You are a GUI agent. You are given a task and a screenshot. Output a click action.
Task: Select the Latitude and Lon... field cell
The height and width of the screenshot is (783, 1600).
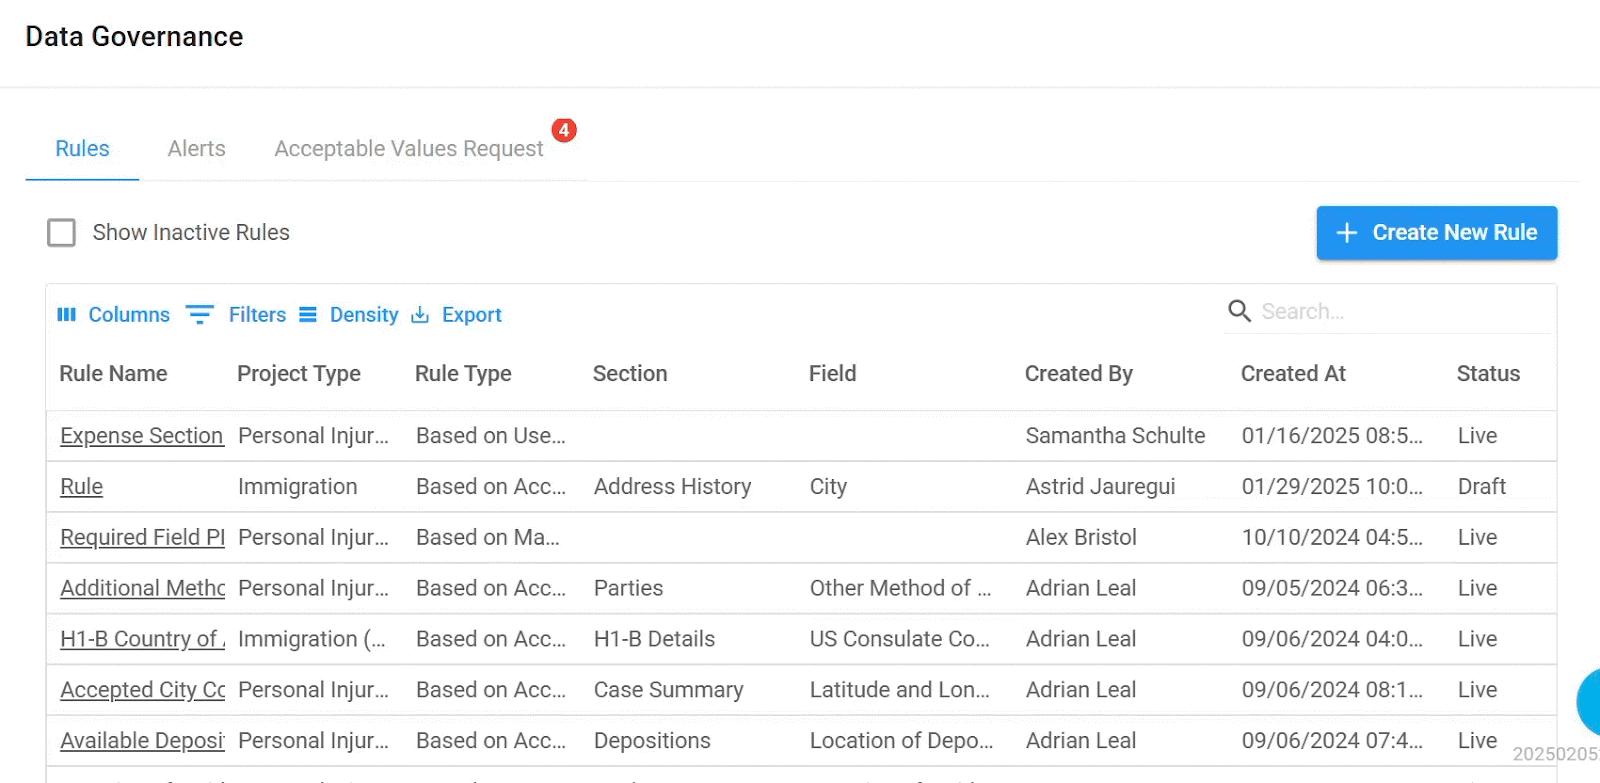tap(900, 691)
